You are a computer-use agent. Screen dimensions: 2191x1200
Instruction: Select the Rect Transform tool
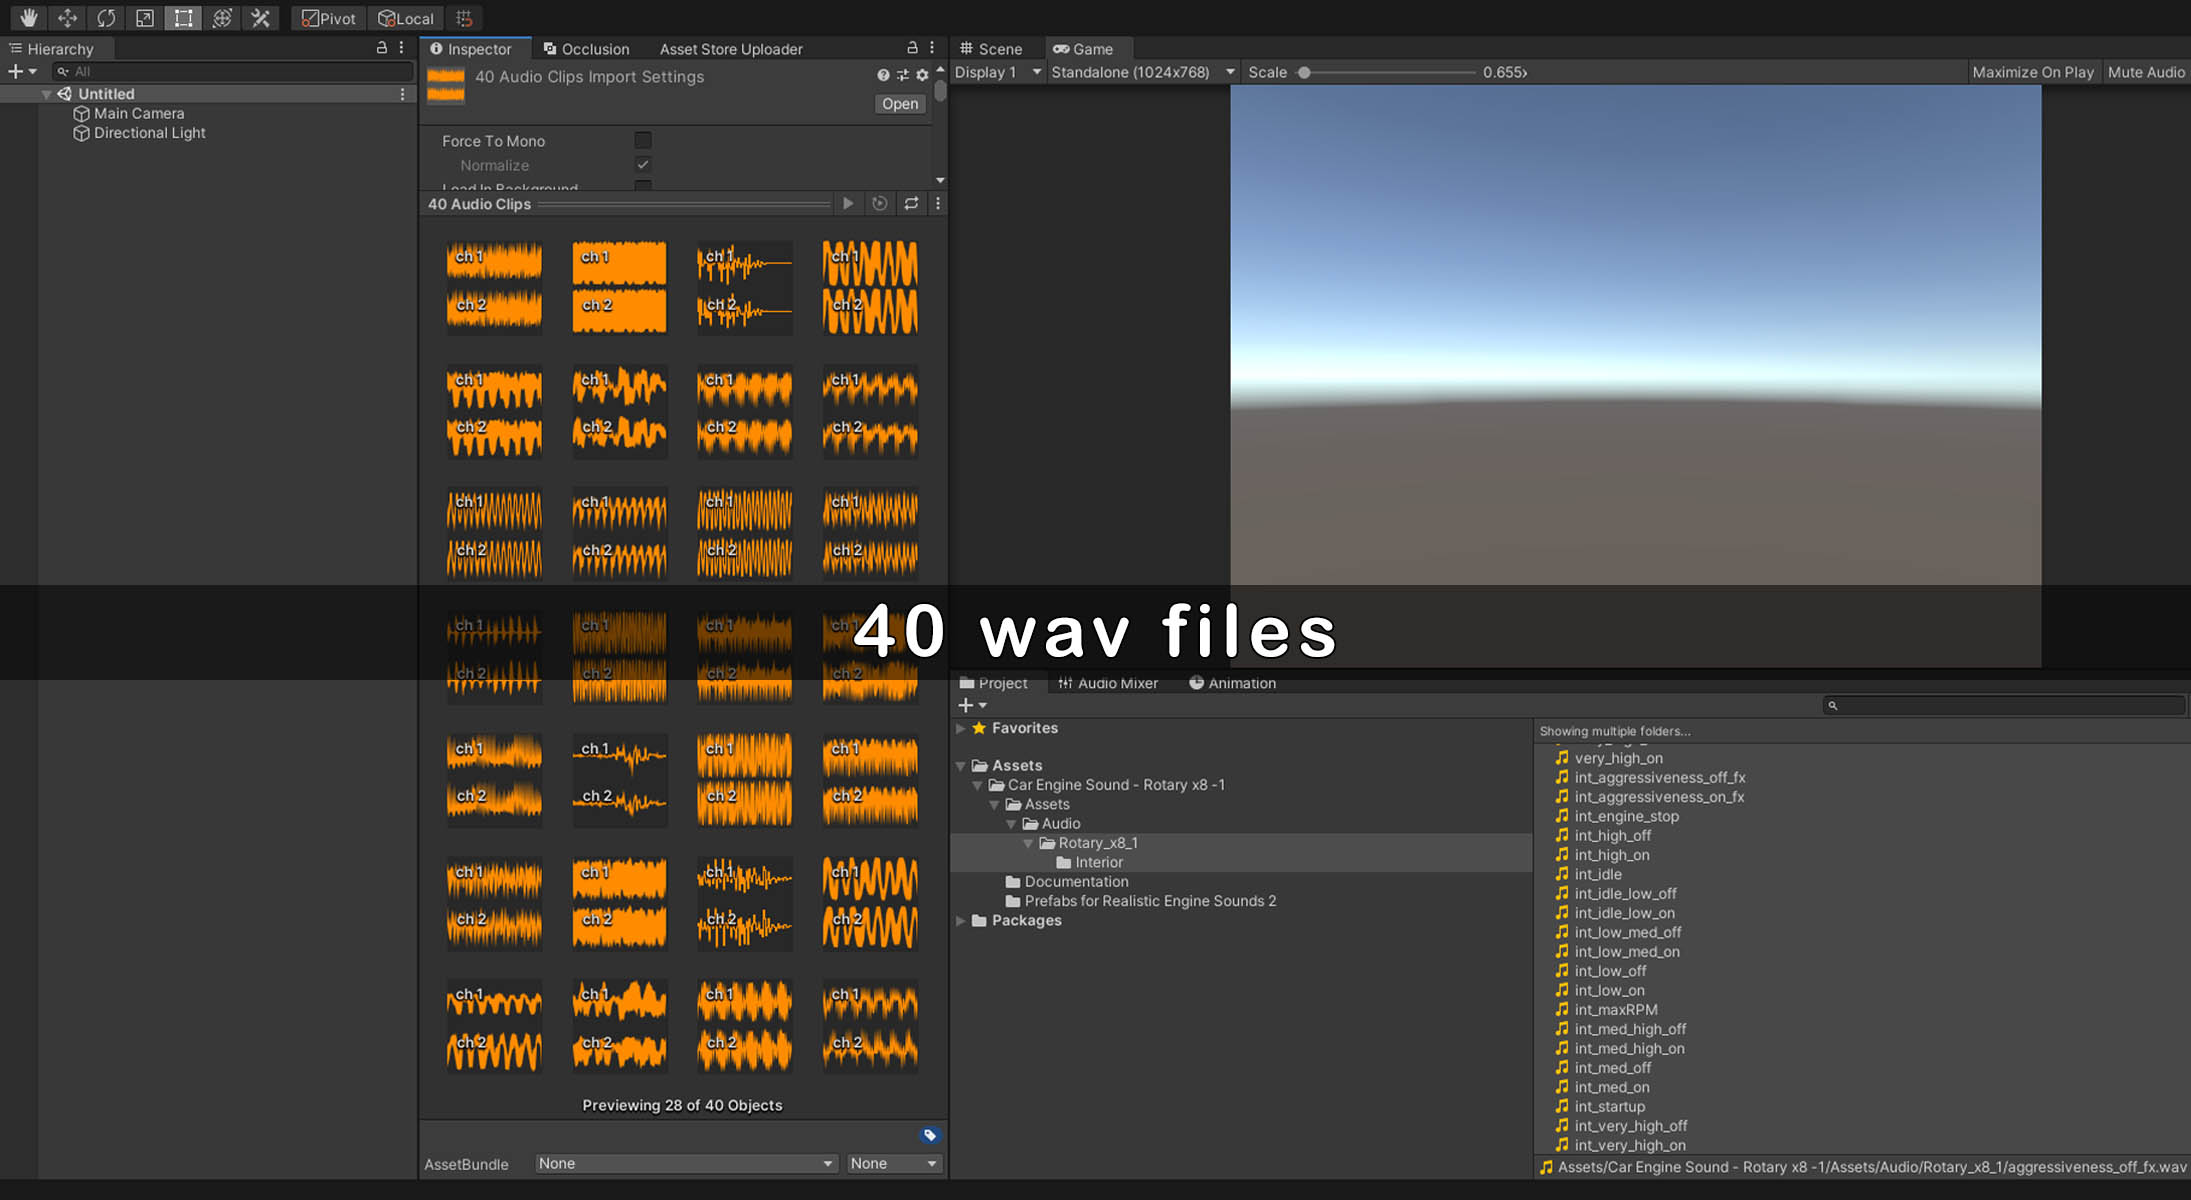(x=183, y=18)
